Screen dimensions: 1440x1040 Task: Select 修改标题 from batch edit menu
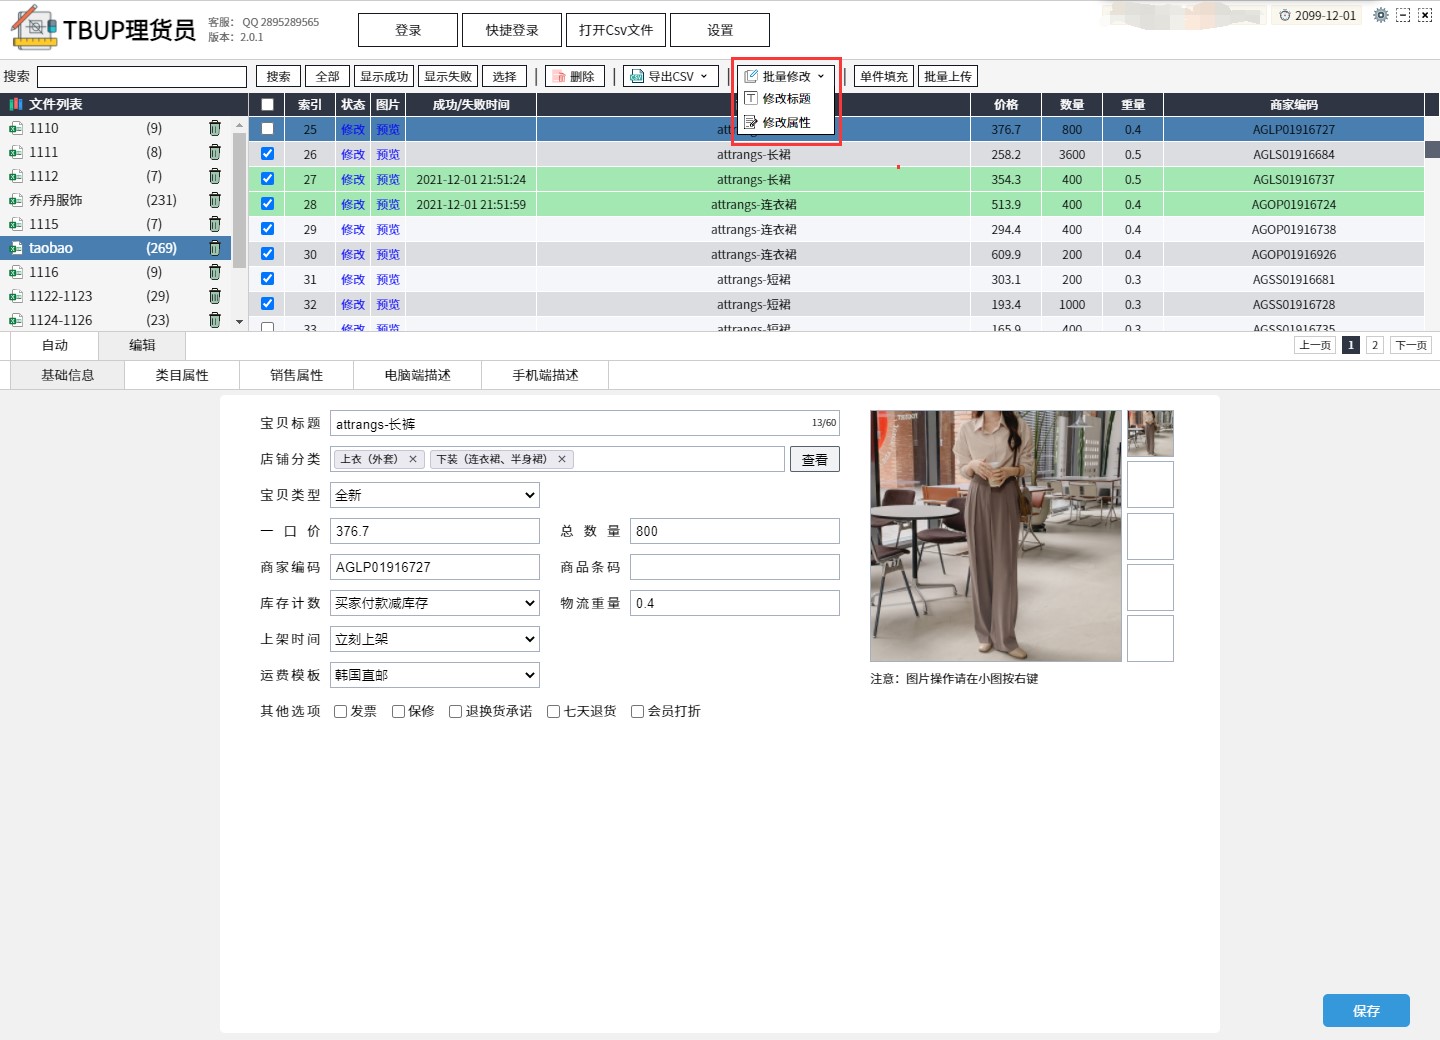[x=786, y=99]
